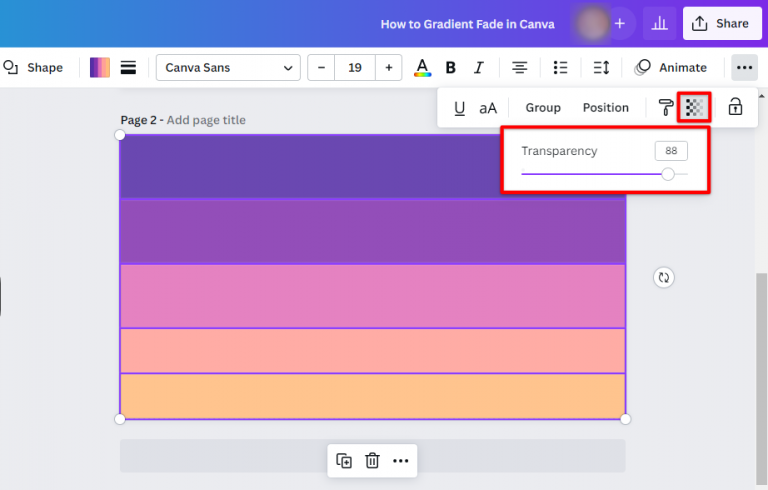Open the transparency checkerboard icon
This screenshot has height=490, width=768.
pyautogui.click(x=694, y=108)
